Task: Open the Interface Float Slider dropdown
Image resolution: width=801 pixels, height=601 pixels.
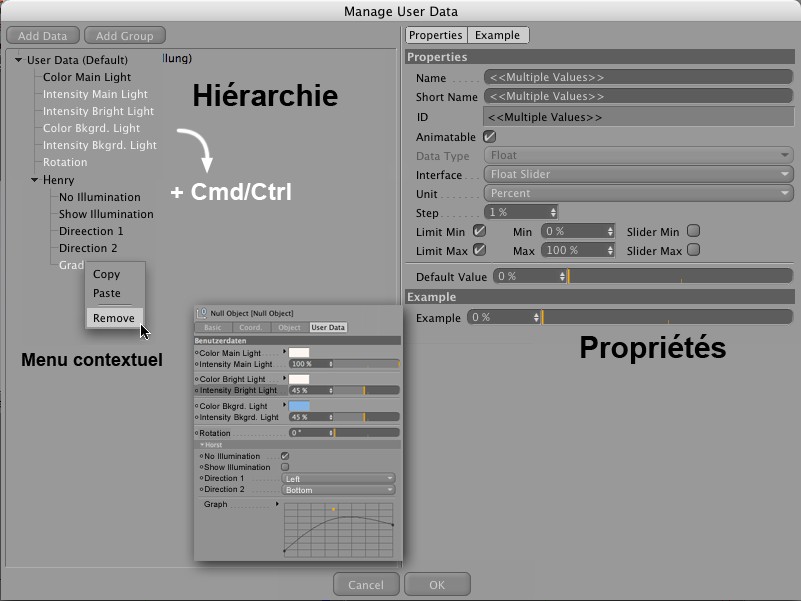Action: 638,174
